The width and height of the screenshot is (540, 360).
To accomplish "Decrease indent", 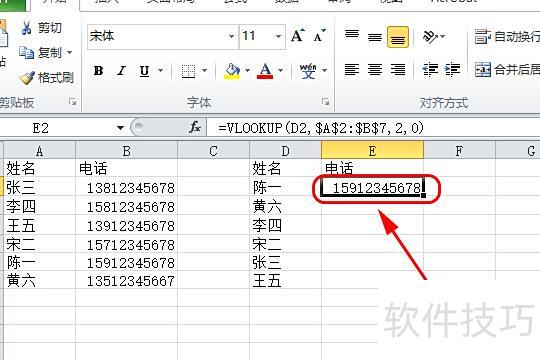I will point(430,70).
